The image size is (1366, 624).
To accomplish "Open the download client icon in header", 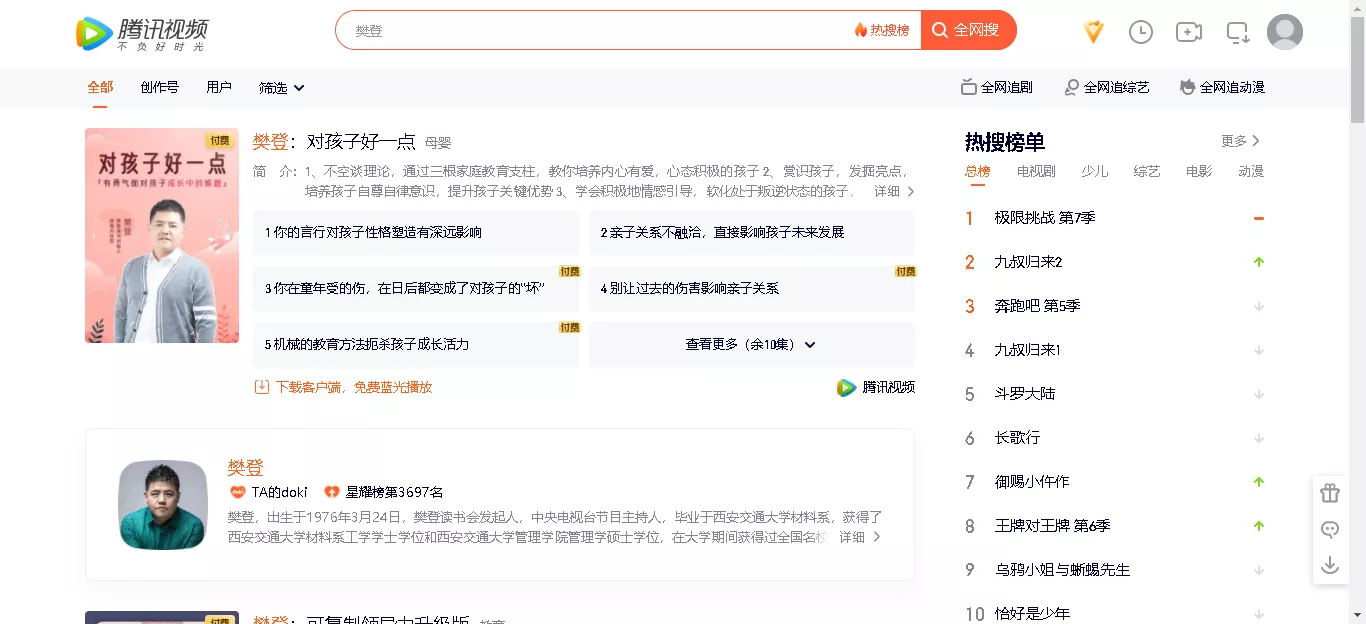I will [1238, 32].
